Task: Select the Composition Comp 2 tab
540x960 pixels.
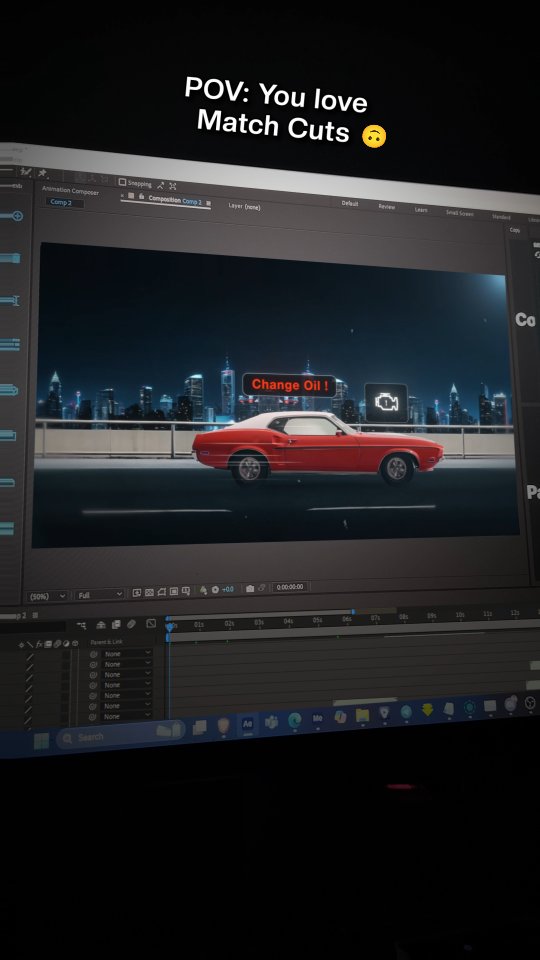Action: [175, 200]
